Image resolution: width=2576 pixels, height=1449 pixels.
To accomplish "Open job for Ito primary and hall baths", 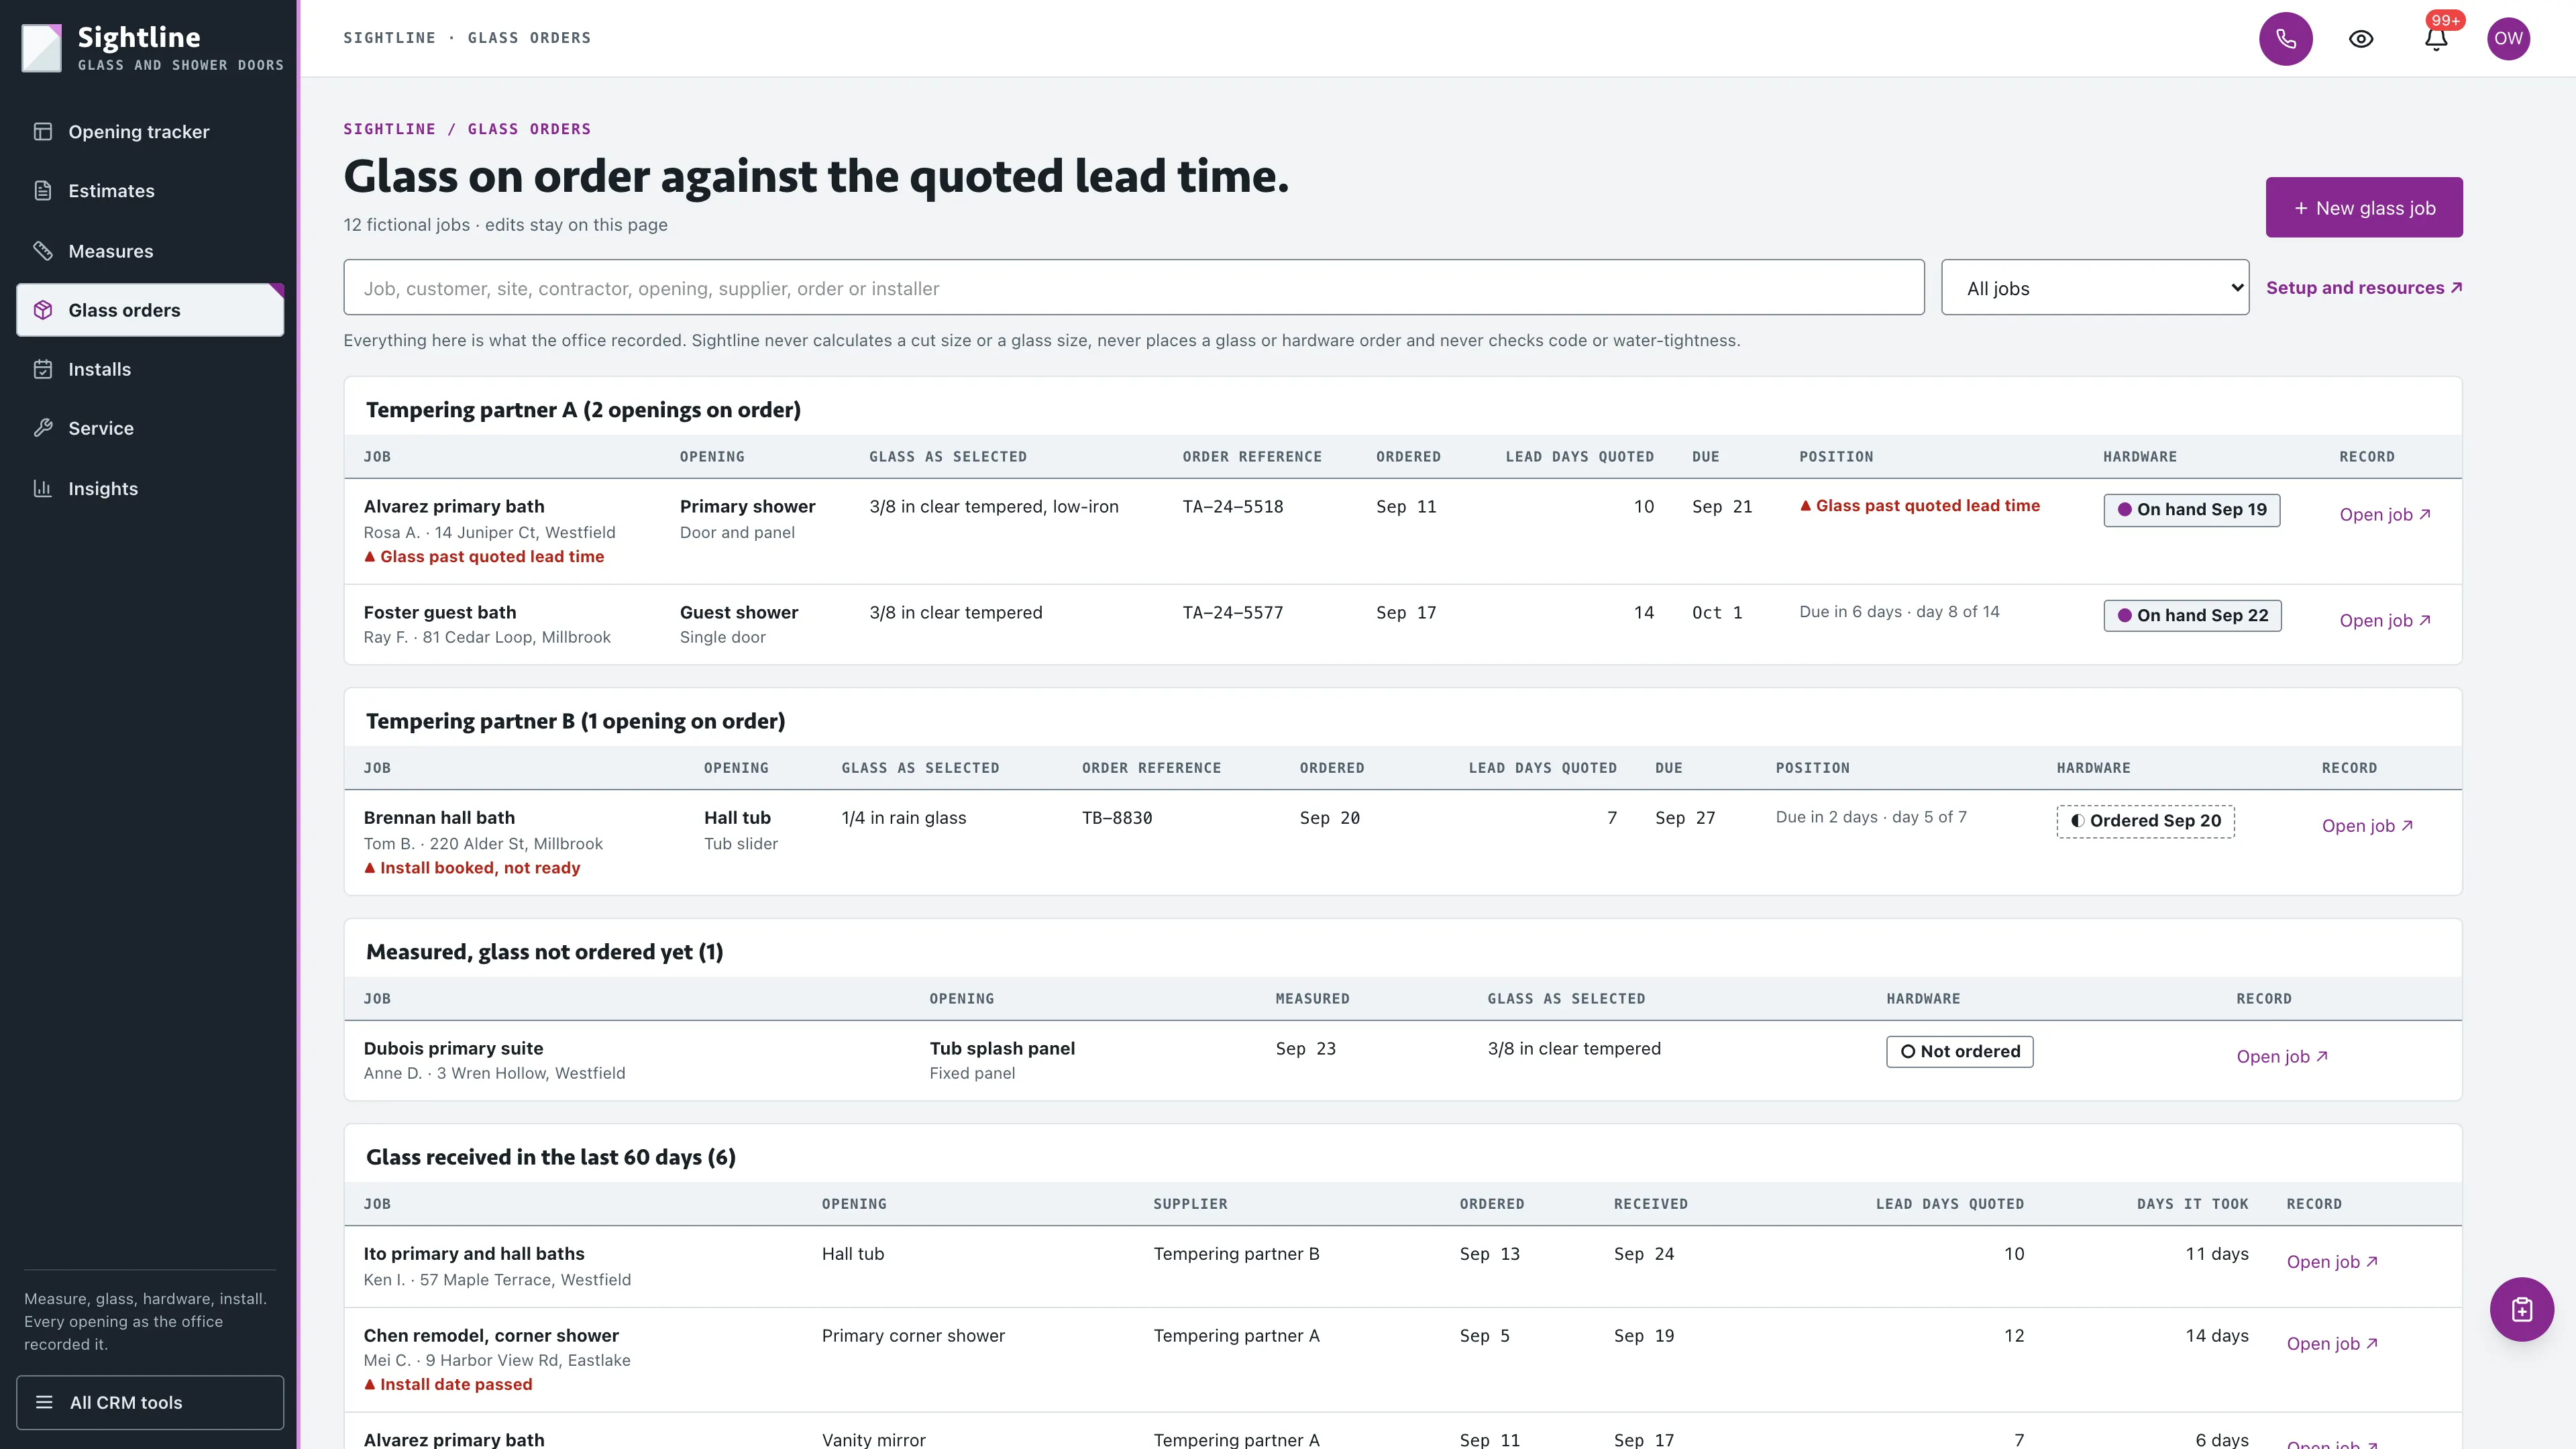I will tap(2332, 1262).
